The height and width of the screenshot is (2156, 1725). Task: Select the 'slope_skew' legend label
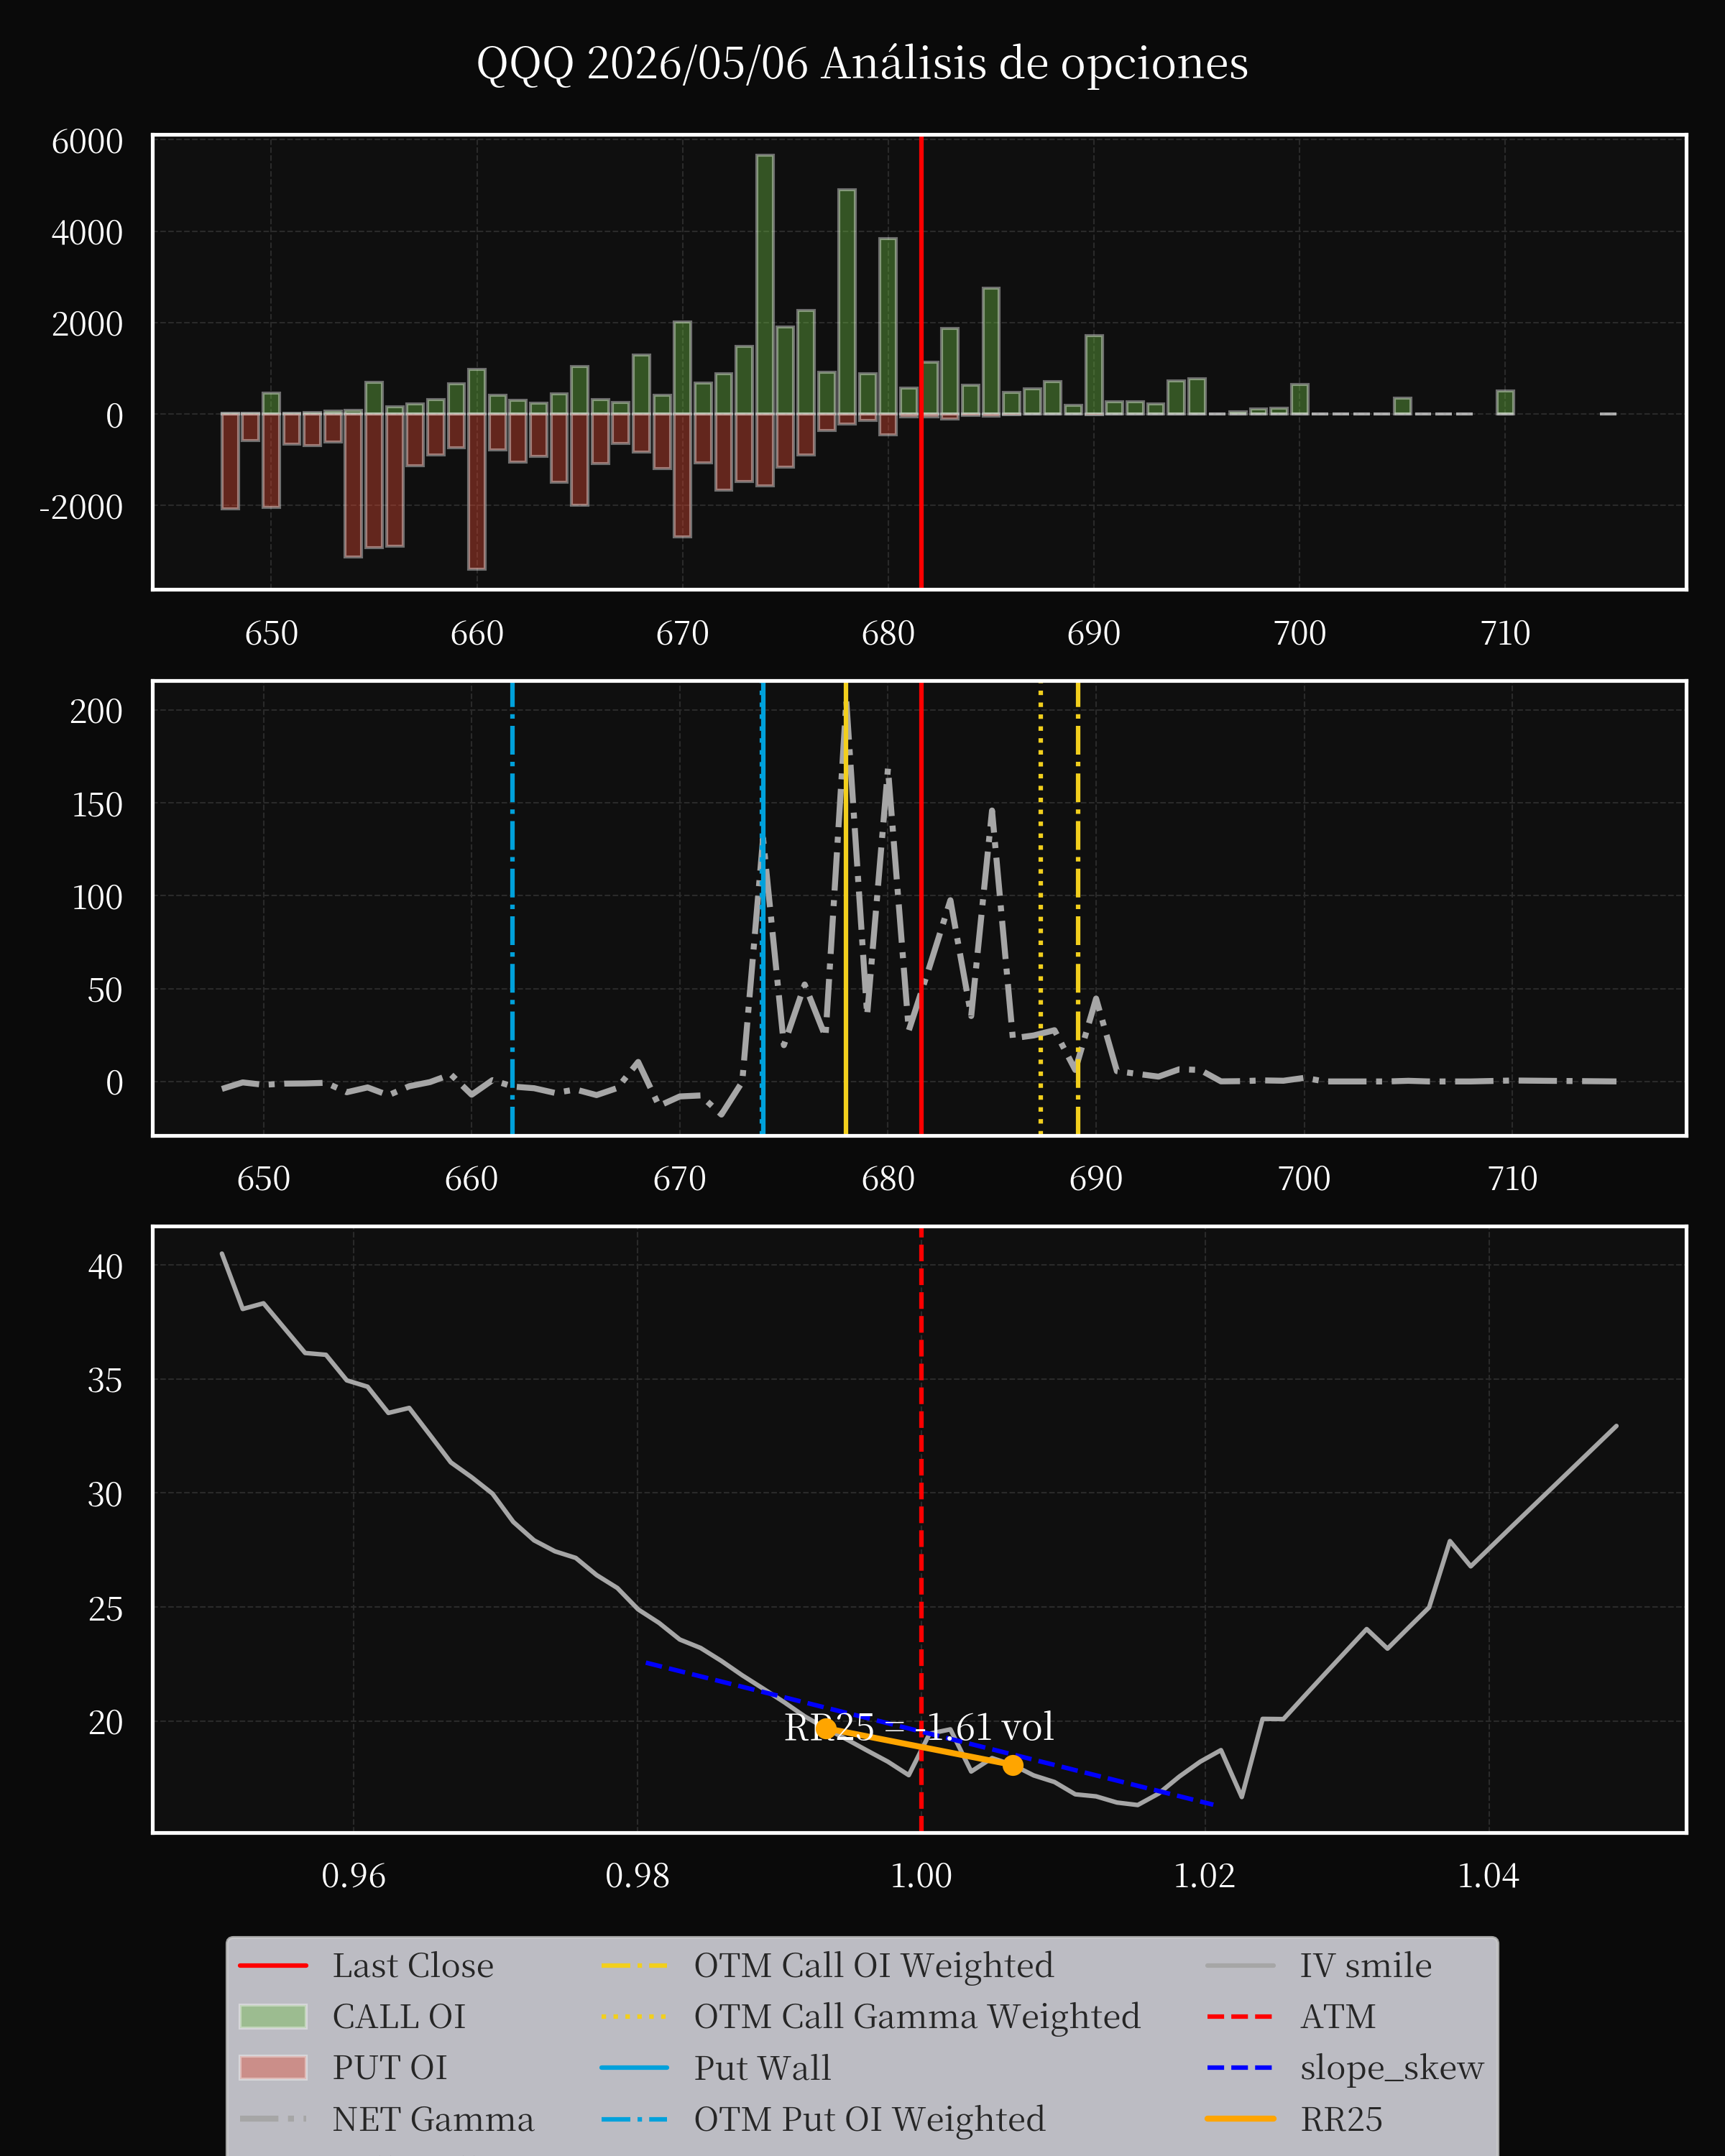[x=1392, y=2067]
